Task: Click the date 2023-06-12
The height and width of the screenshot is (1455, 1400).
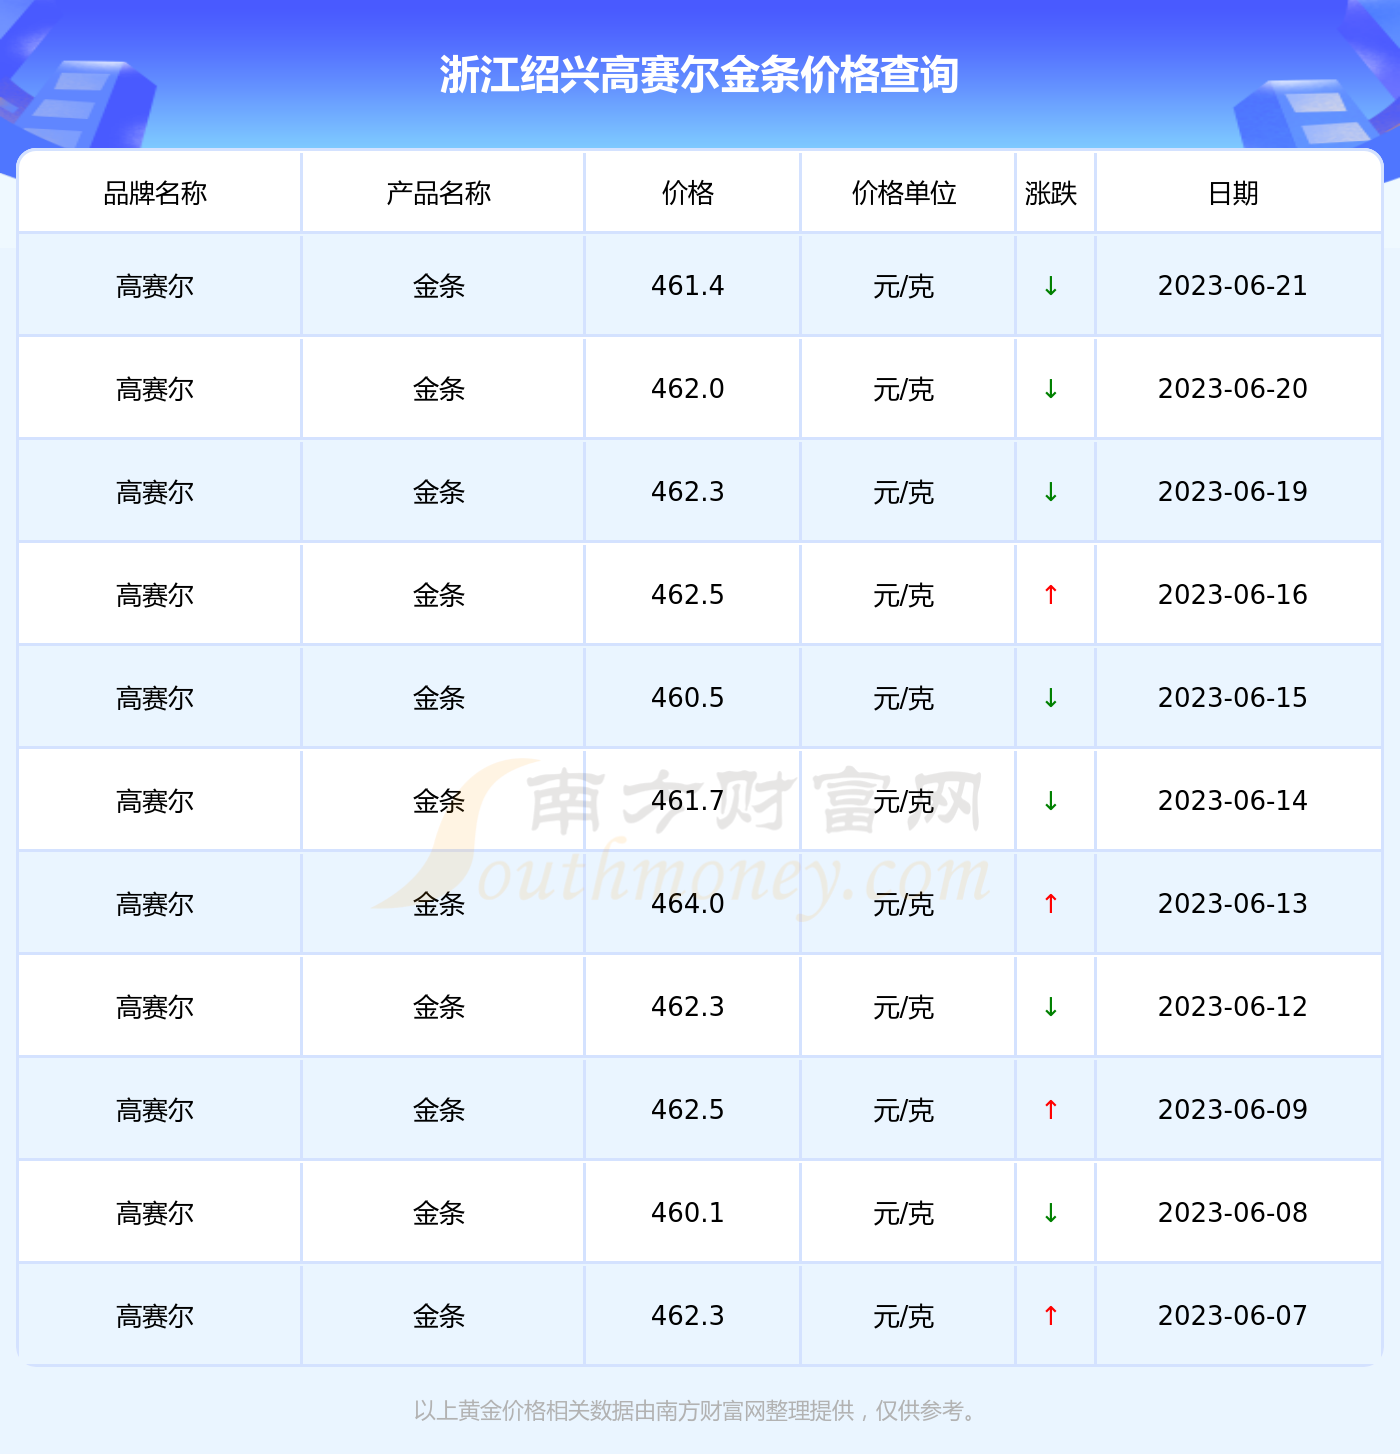Action: pos(1233,1007)
